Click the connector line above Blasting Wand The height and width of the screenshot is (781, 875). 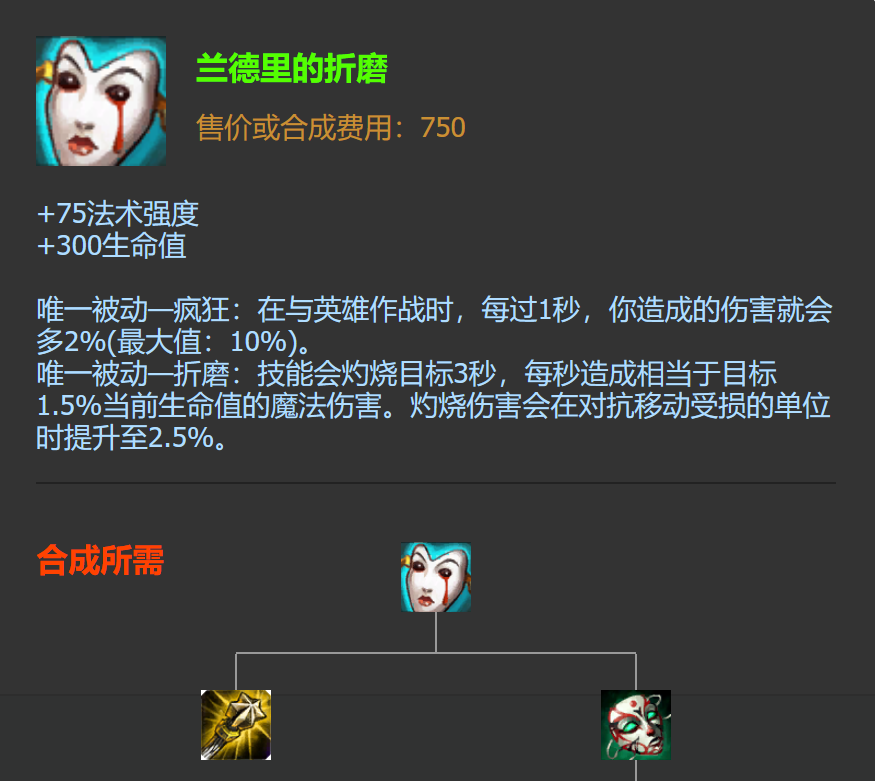click(236, 672)
